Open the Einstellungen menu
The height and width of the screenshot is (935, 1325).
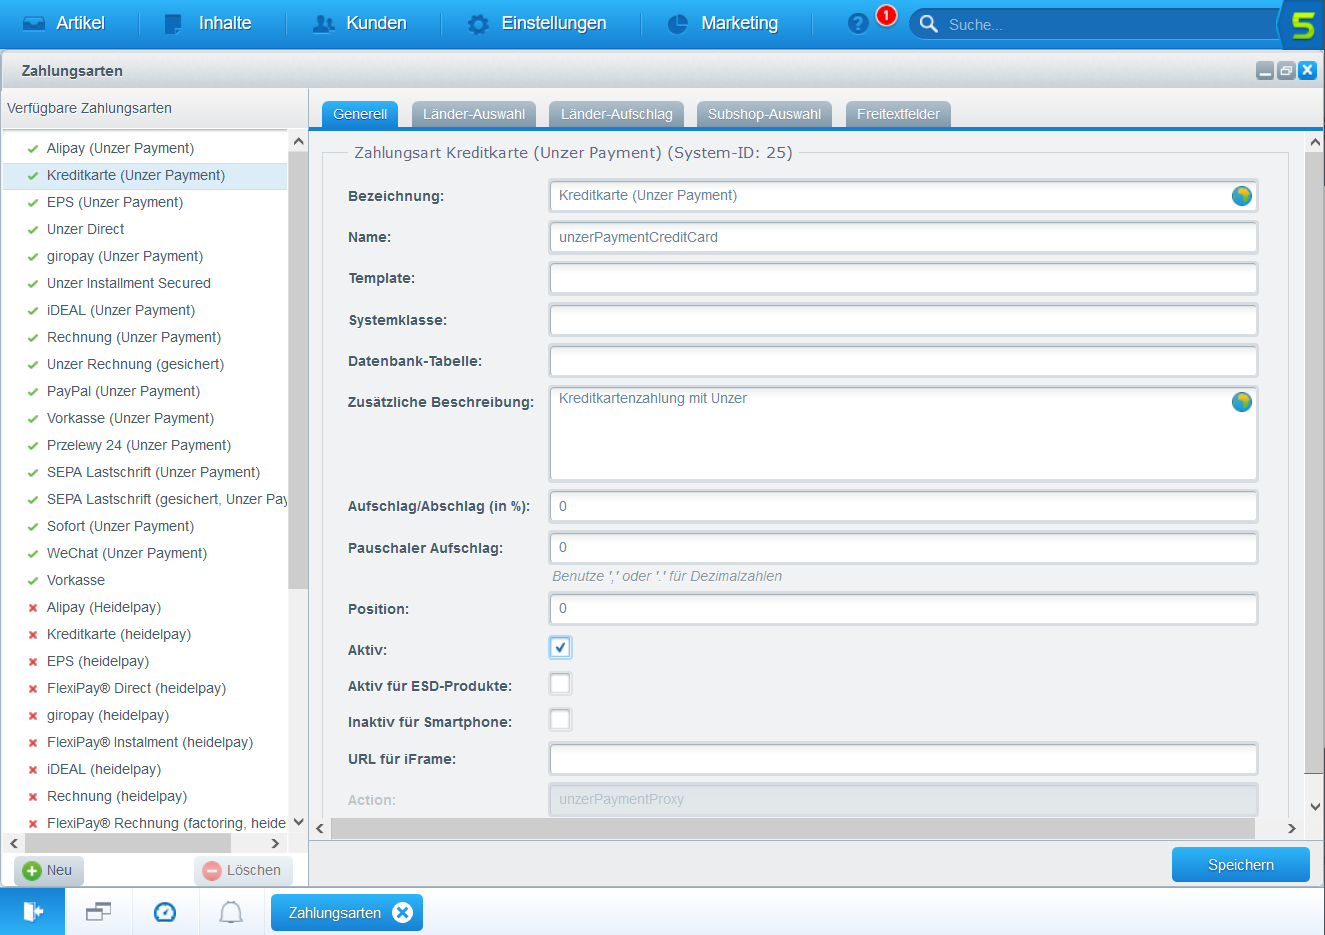click(x=537, y=23)
